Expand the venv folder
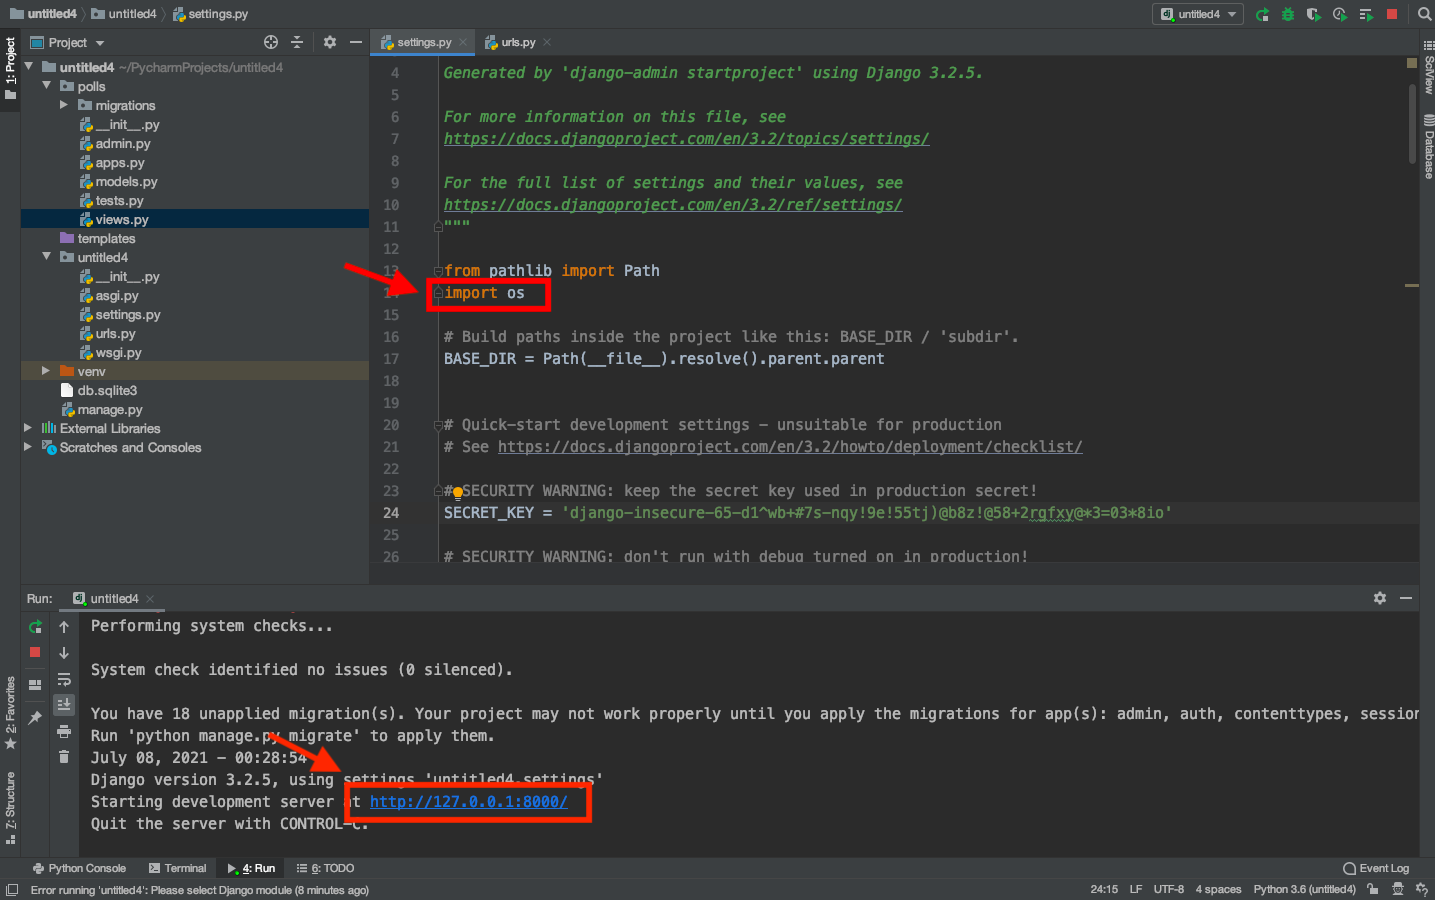 [x=46, y=371]
